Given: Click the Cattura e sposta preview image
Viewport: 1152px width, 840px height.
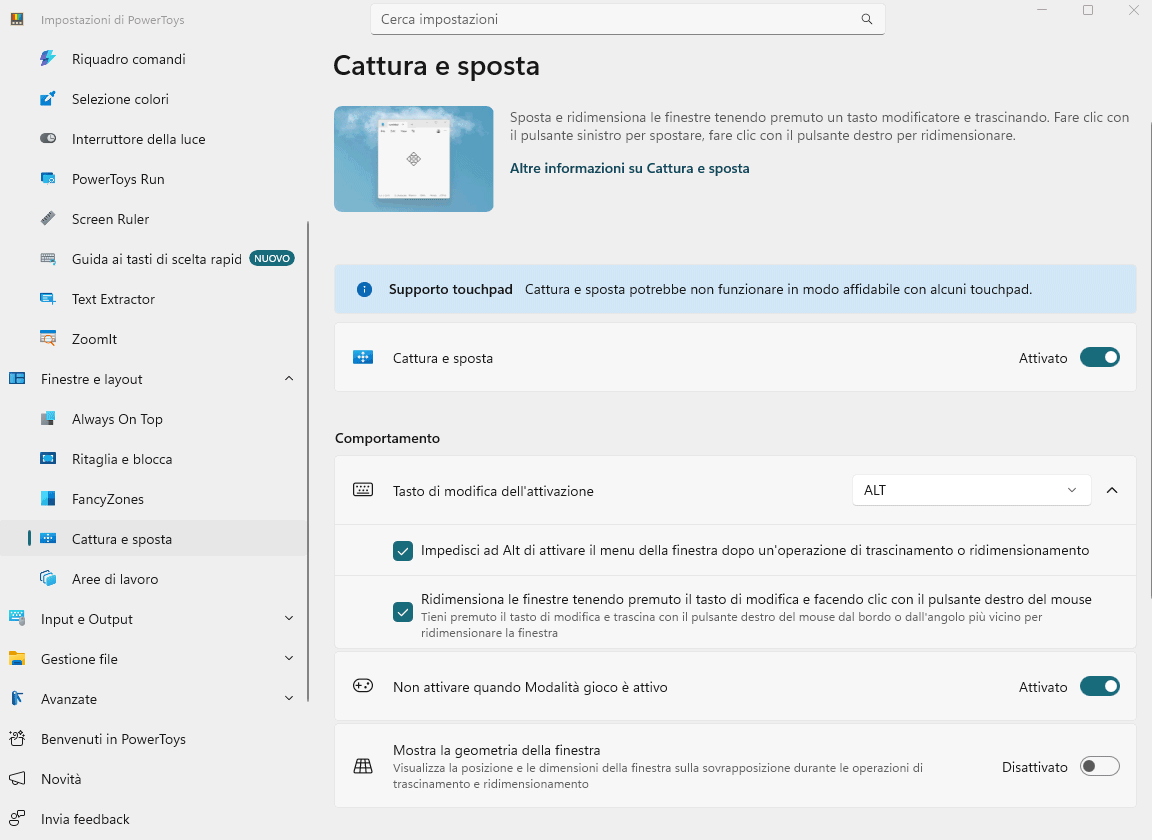Looking at the screenshot, I should coord(414,159).
